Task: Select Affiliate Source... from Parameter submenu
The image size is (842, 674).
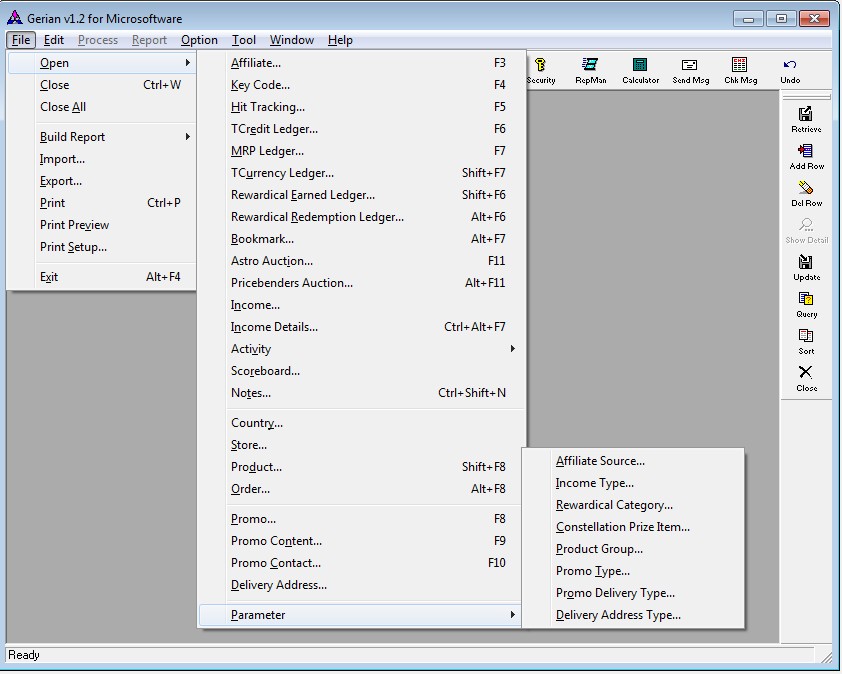Action: 600,461
